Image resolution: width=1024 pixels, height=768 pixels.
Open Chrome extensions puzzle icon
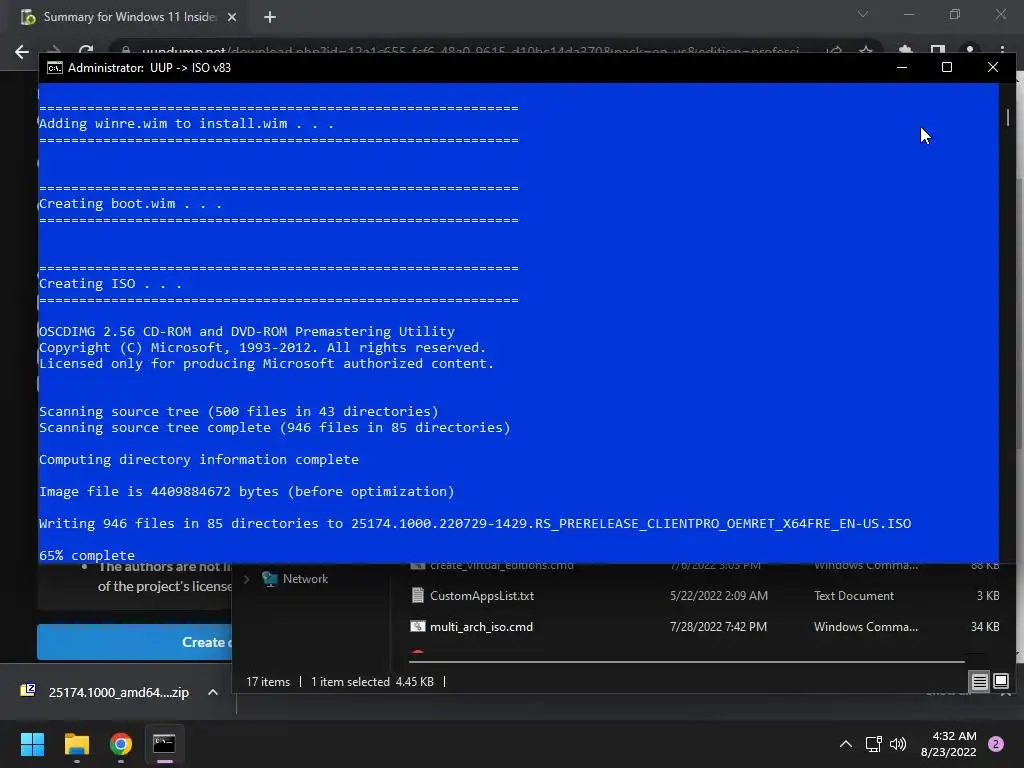[905, 51]
